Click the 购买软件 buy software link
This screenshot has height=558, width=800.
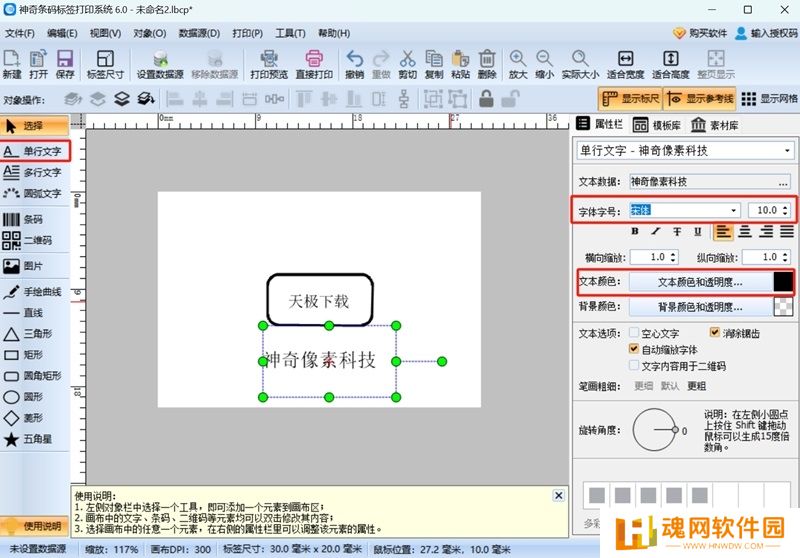coord(699,33)
